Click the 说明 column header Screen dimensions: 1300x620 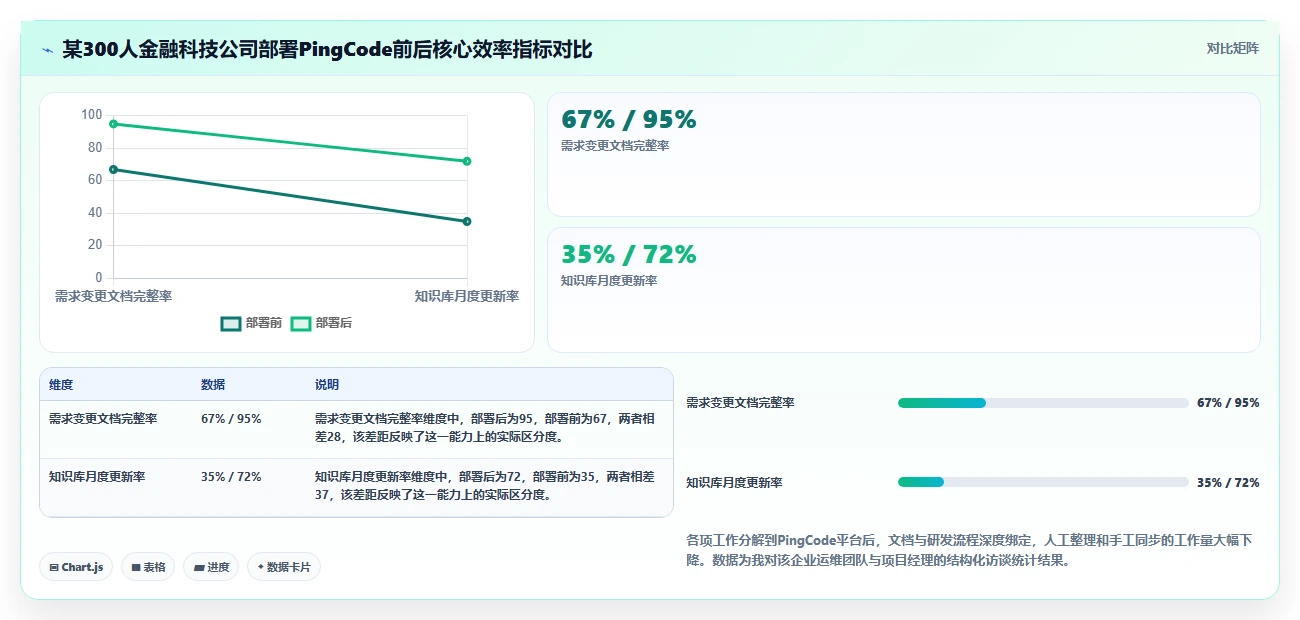[327, 385]
